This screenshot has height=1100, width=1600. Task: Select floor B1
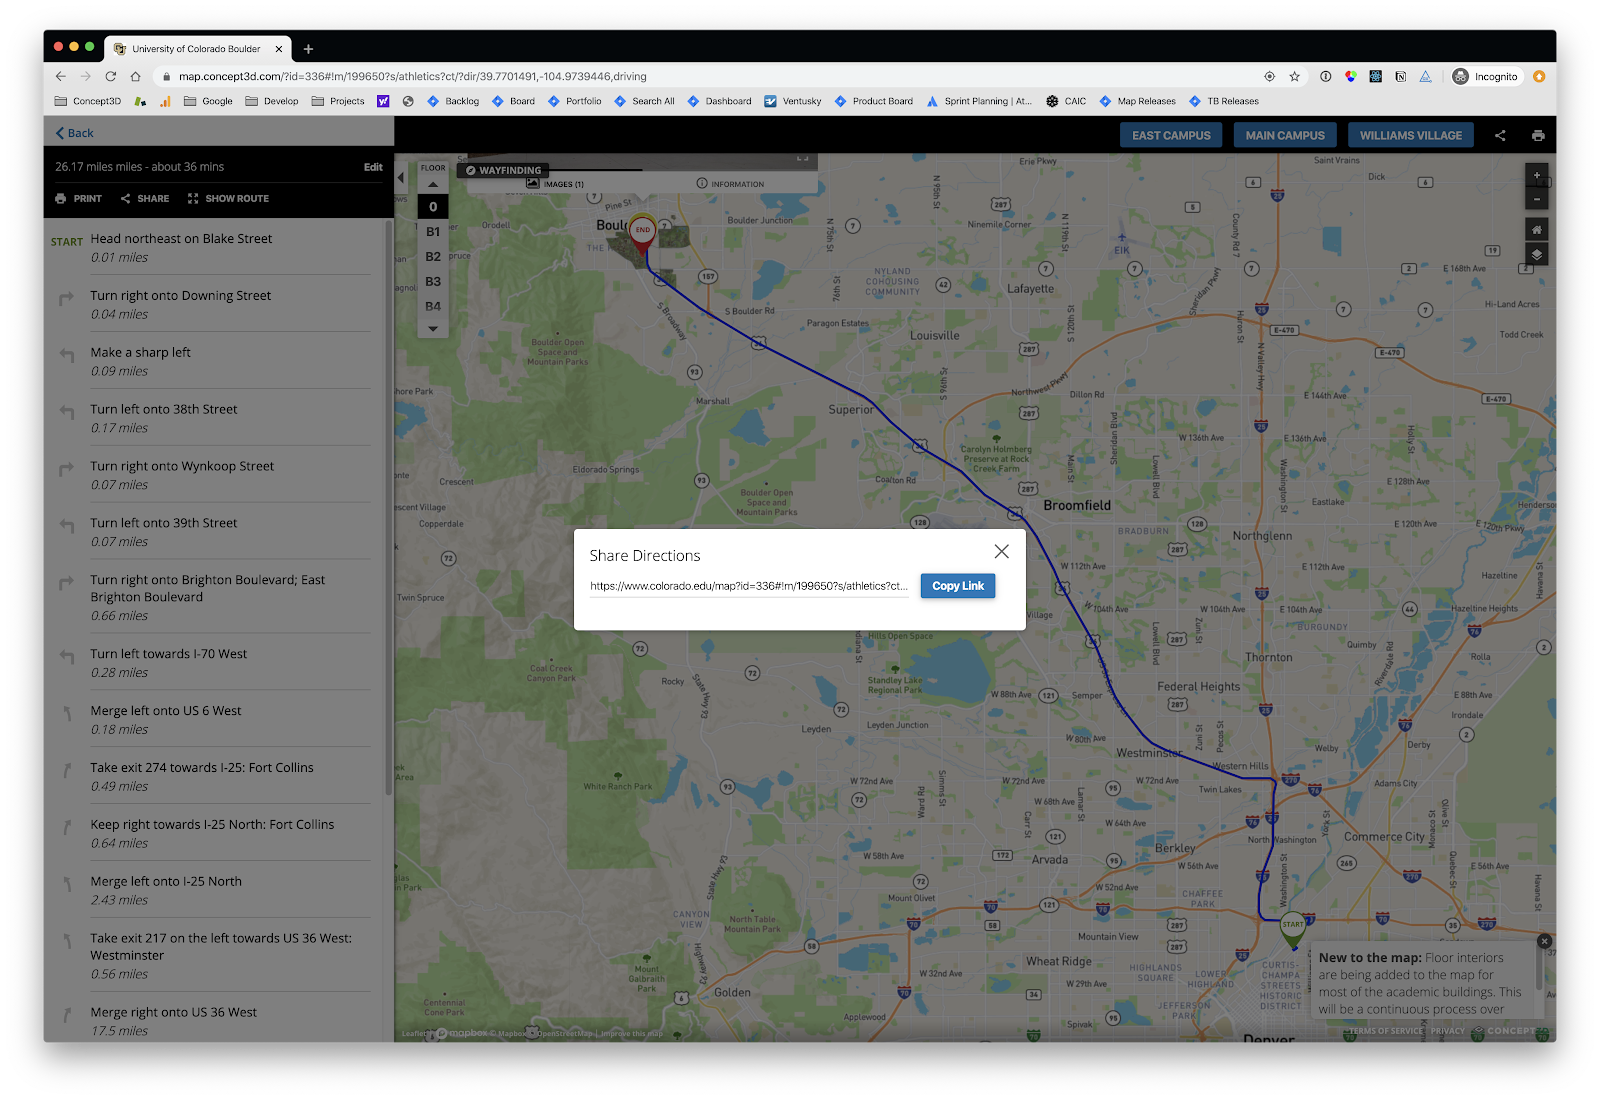click(433, 232)
